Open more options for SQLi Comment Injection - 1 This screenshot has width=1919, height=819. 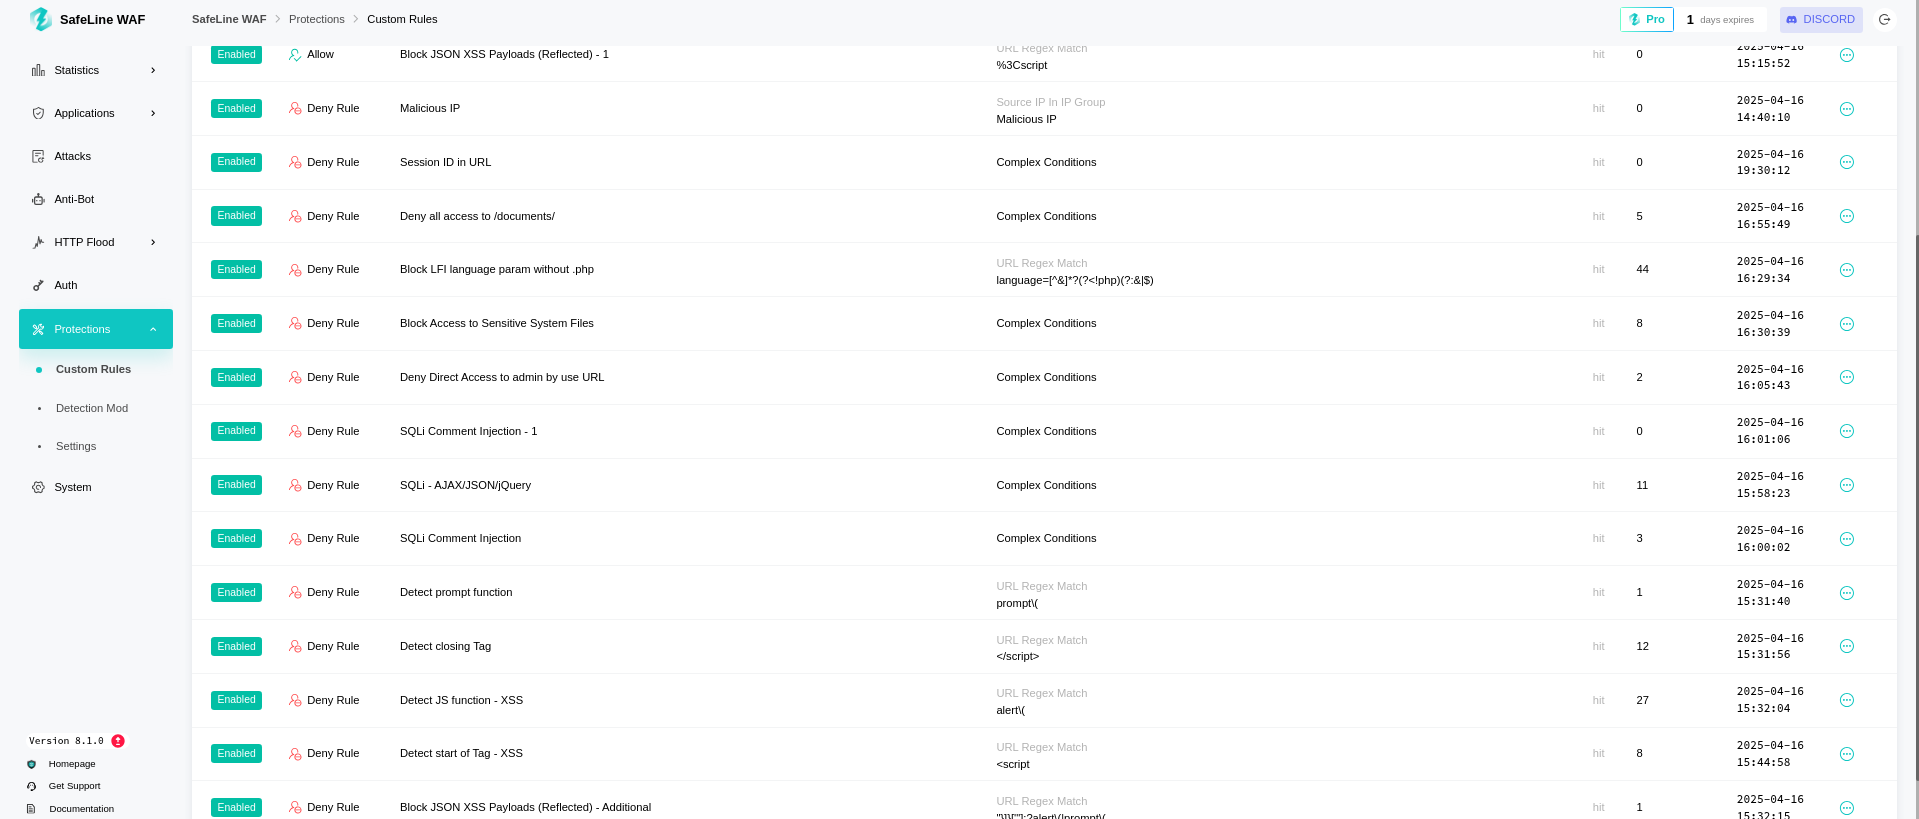[1847, 431]
